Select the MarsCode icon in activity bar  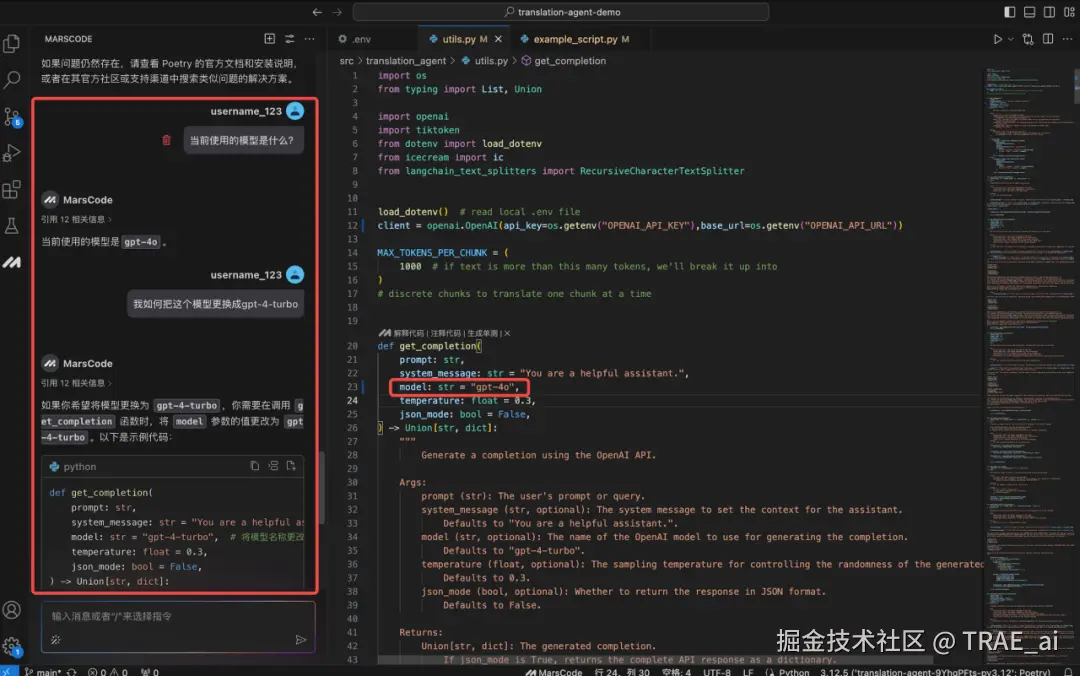pos(12,262)
